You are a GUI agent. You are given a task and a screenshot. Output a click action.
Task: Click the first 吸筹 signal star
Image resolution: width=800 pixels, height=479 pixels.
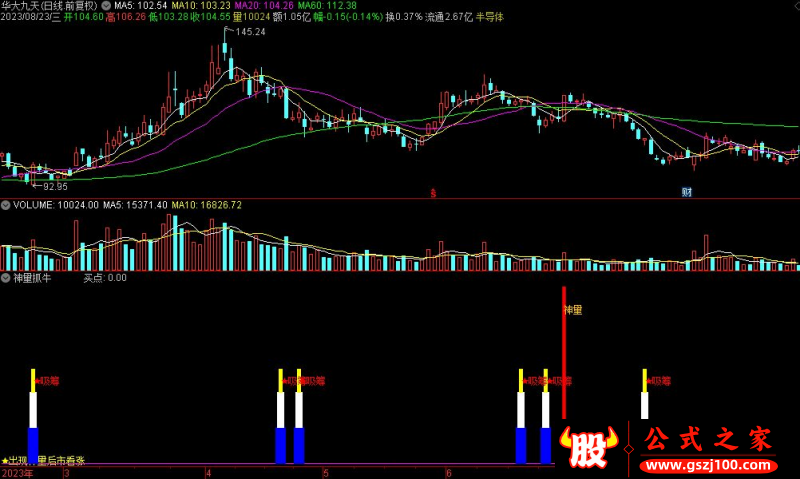tap(46, 381)
